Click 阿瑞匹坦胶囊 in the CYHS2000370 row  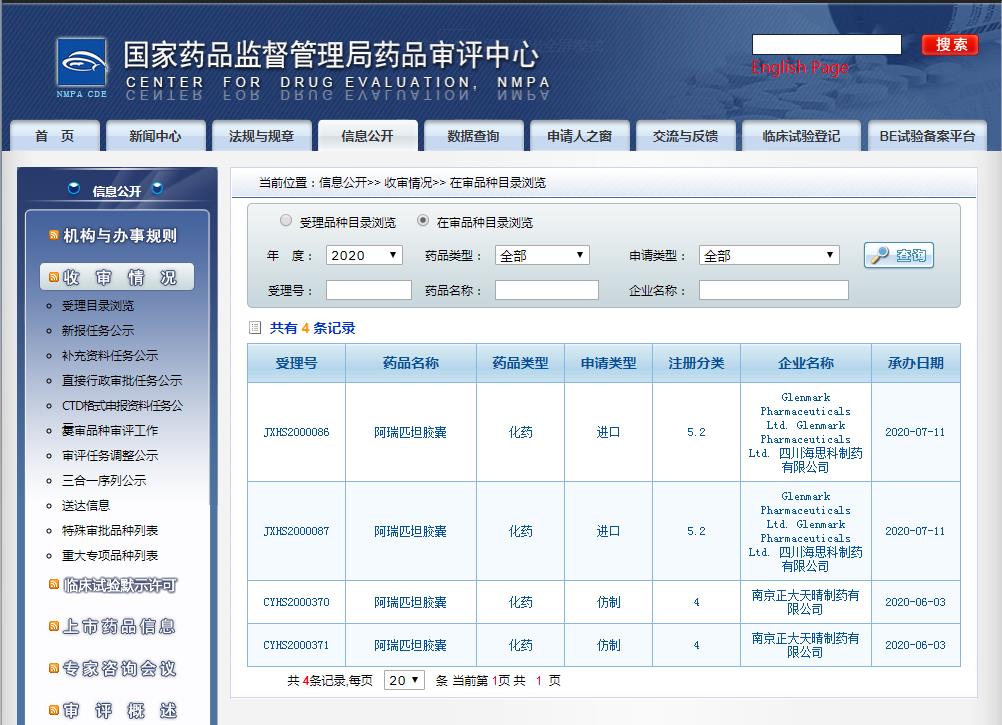[410, 602]
